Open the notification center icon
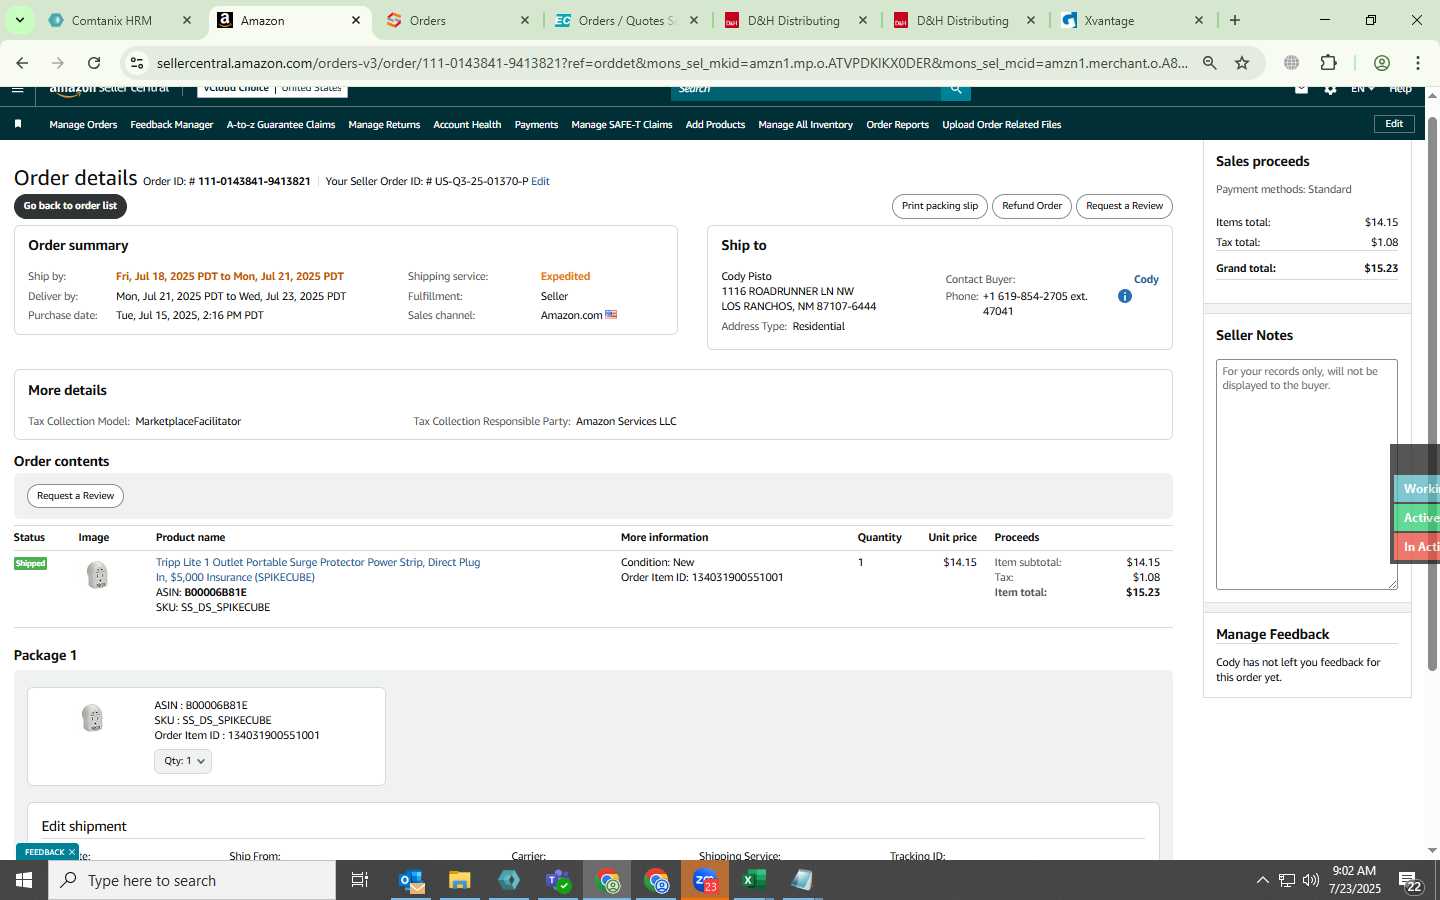Viewport: 1440px width, 900px height. tap(1411, 881)
